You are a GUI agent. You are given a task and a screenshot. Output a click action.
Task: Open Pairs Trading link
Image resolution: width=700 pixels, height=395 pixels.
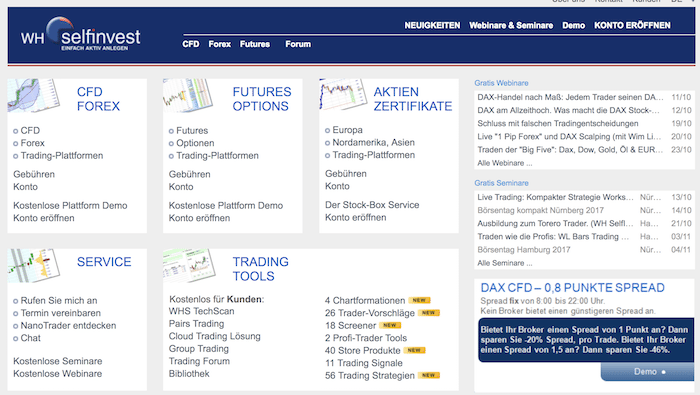tap(196, 324)
